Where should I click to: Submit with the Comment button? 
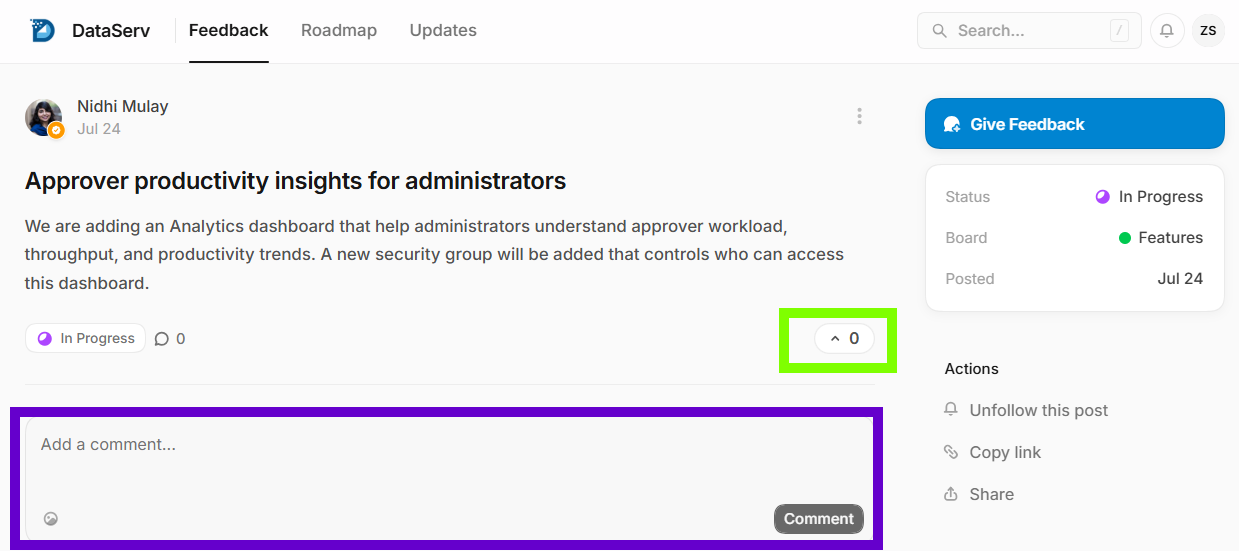pyautogui.click(x=818, y=519)
